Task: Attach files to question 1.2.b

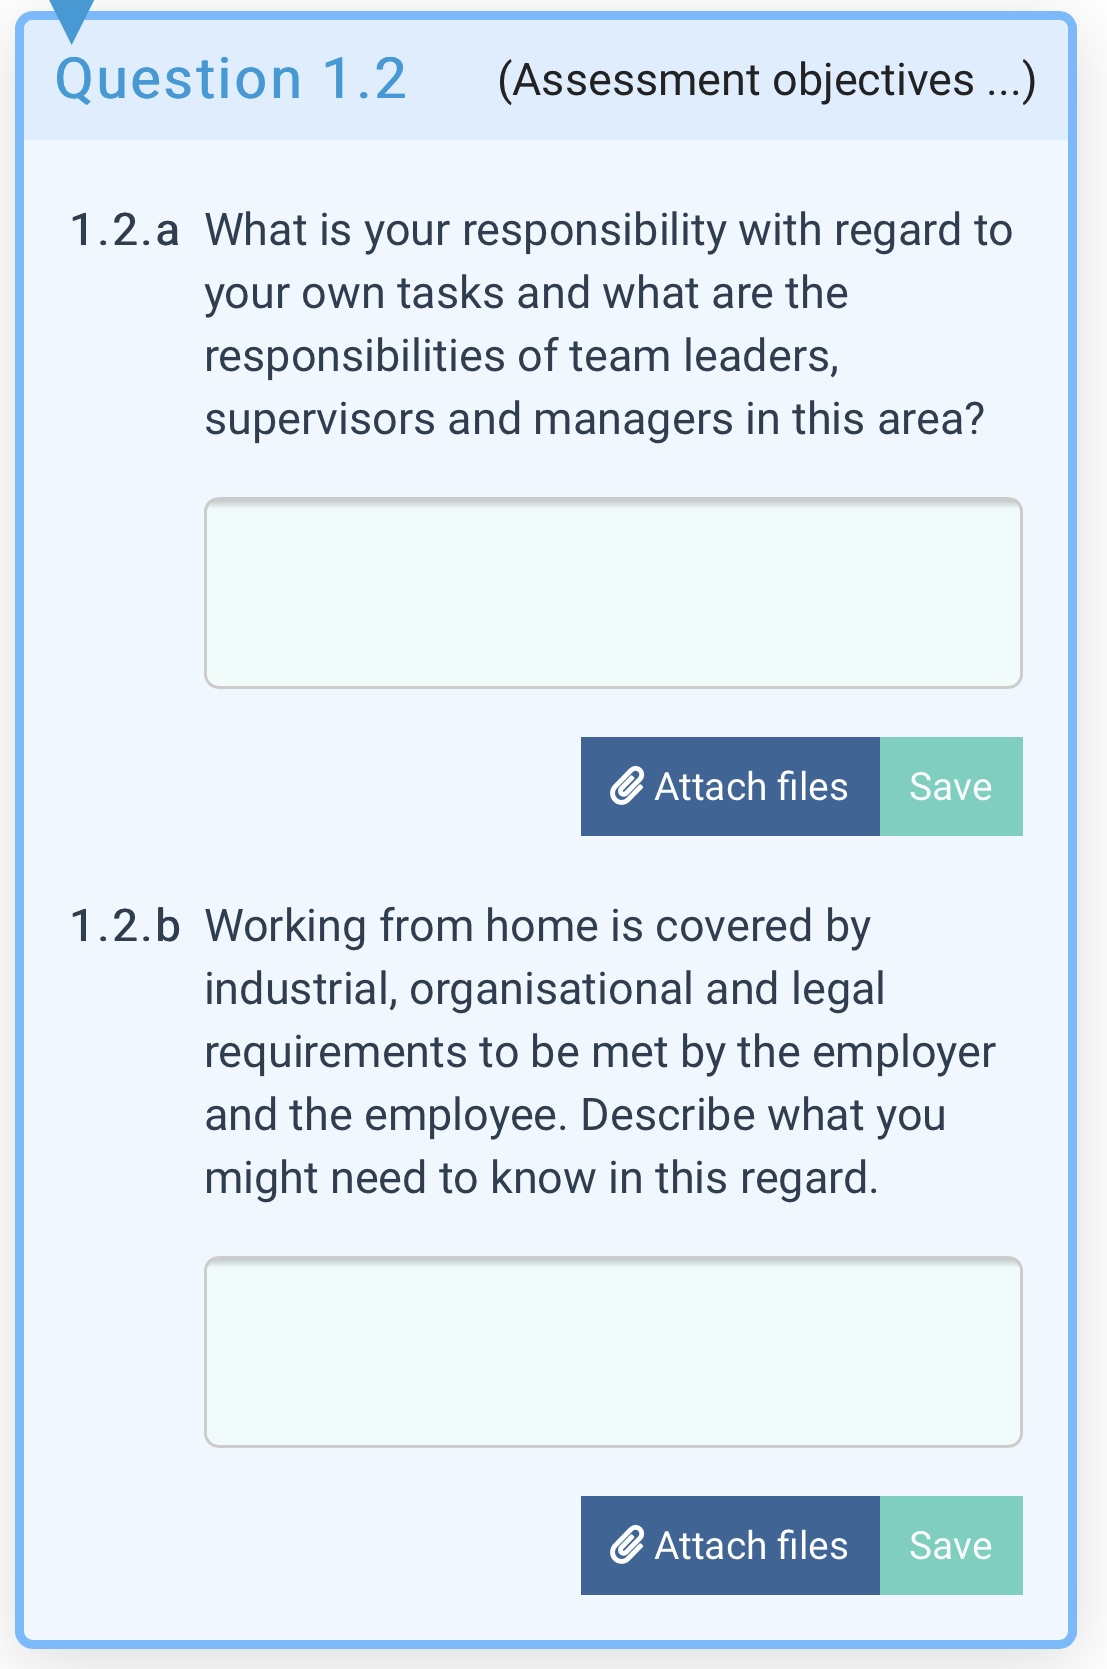Action: click(x=730, y=1546)
